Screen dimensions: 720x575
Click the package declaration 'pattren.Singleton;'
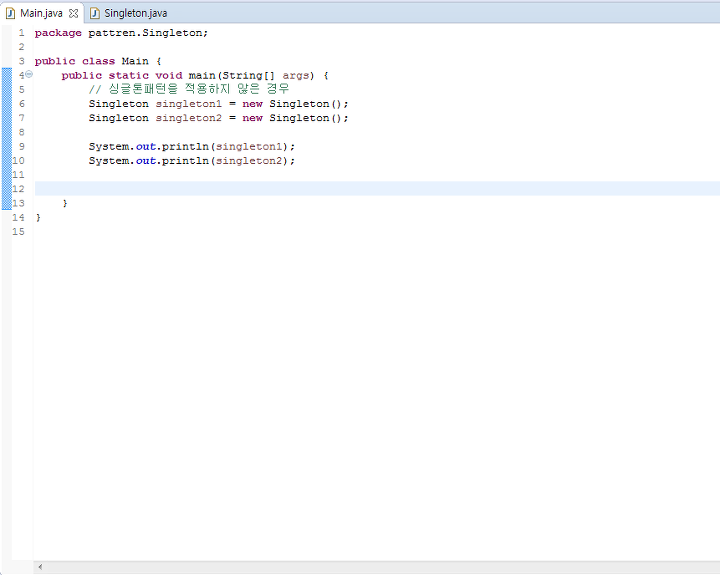tap(148, 33)
